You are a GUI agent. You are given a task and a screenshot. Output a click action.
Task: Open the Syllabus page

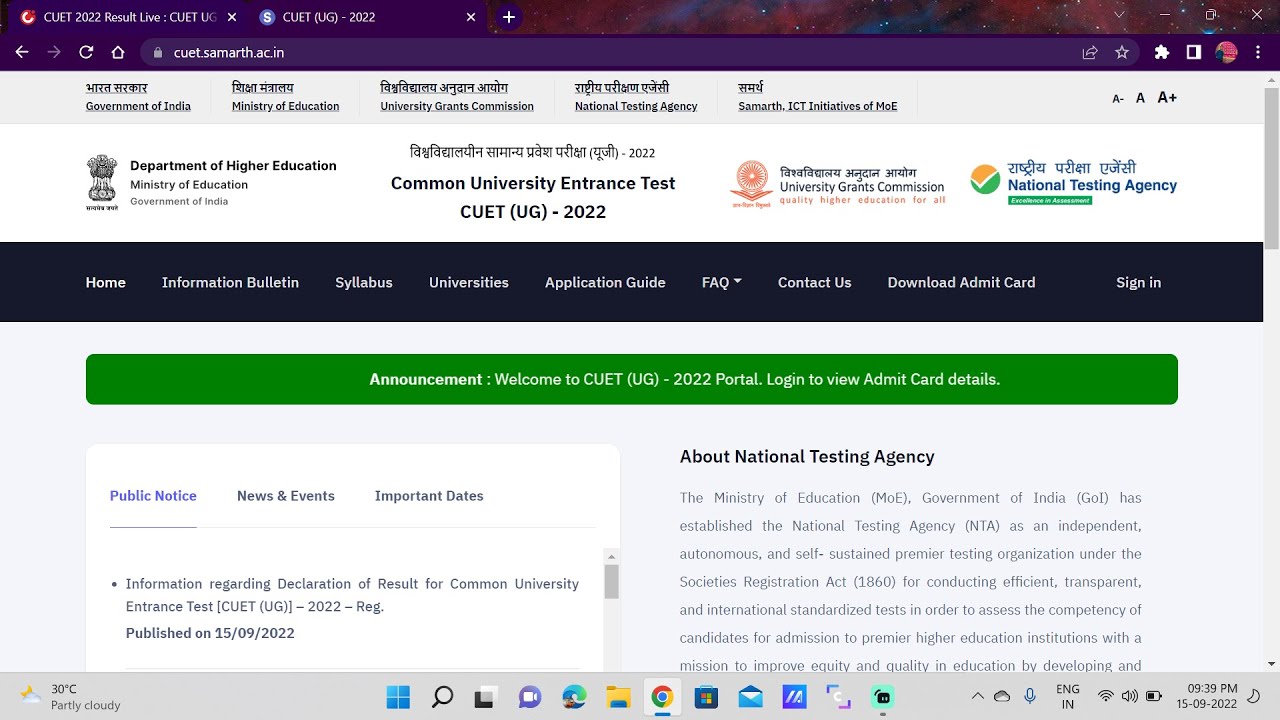pyautogui.click(x=364, y=282)
